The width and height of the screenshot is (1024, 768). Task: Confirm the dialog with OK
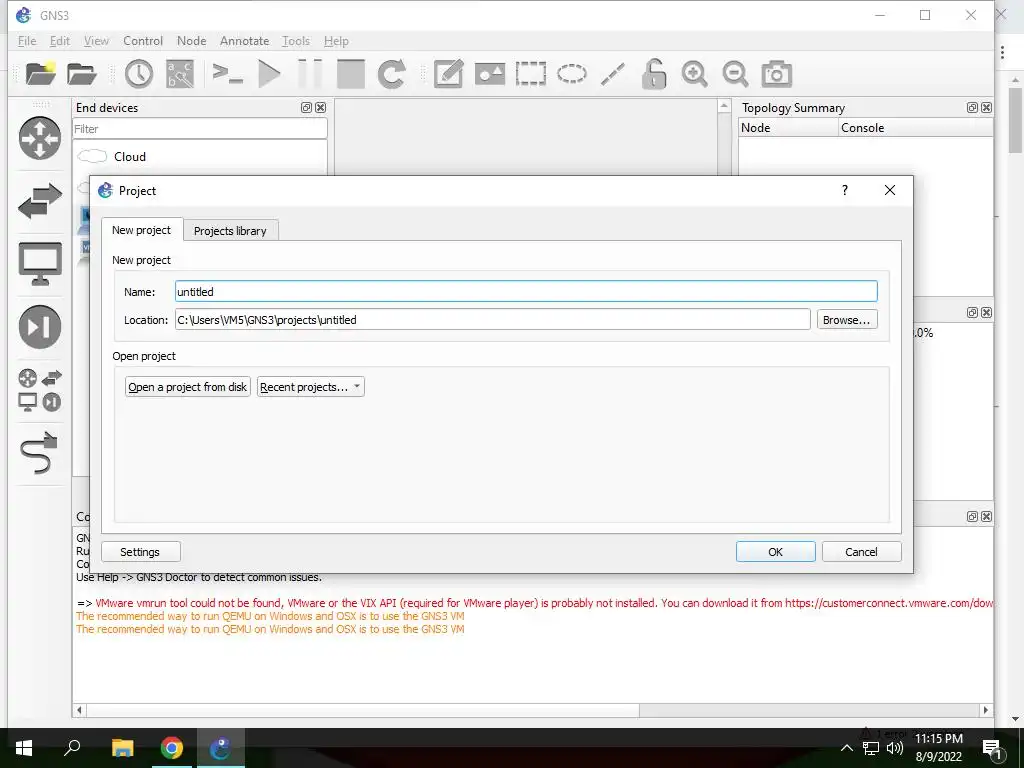point(775,552)
